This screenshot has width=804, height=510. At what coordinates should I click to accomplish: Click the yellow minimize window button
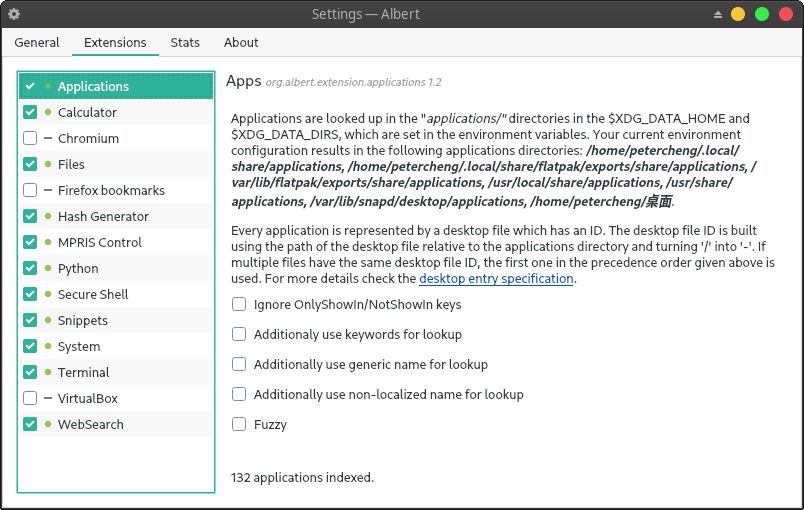[x=738, y=14]
